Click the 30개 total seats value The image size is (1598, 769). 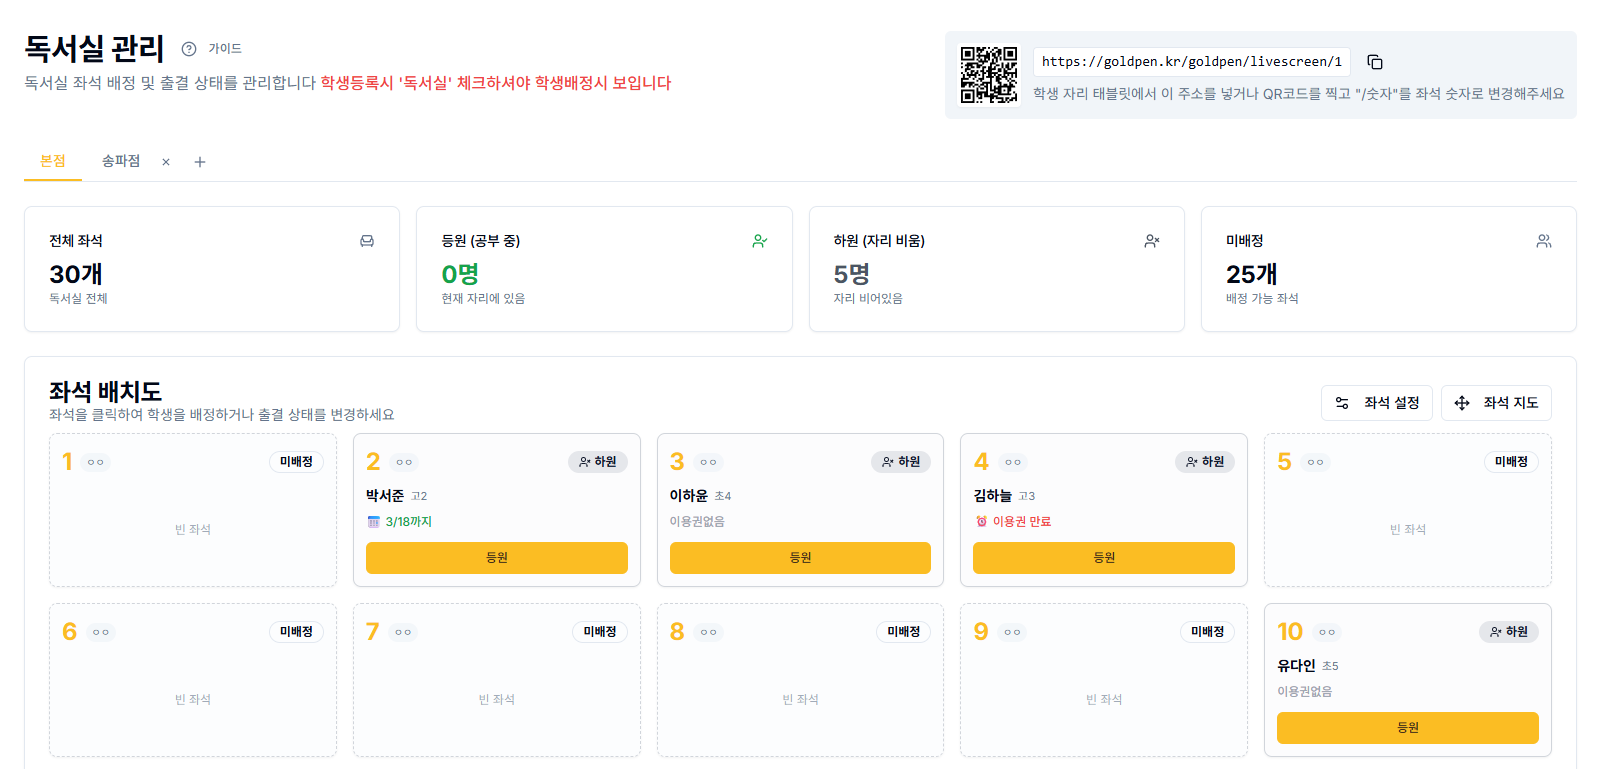76,274
